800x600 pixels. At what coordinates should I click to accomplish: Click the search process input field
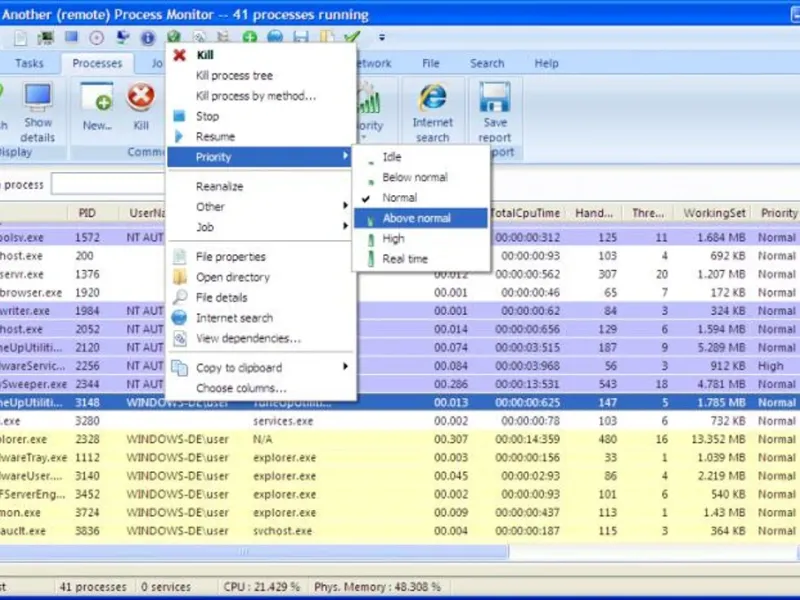coord(108,185)
